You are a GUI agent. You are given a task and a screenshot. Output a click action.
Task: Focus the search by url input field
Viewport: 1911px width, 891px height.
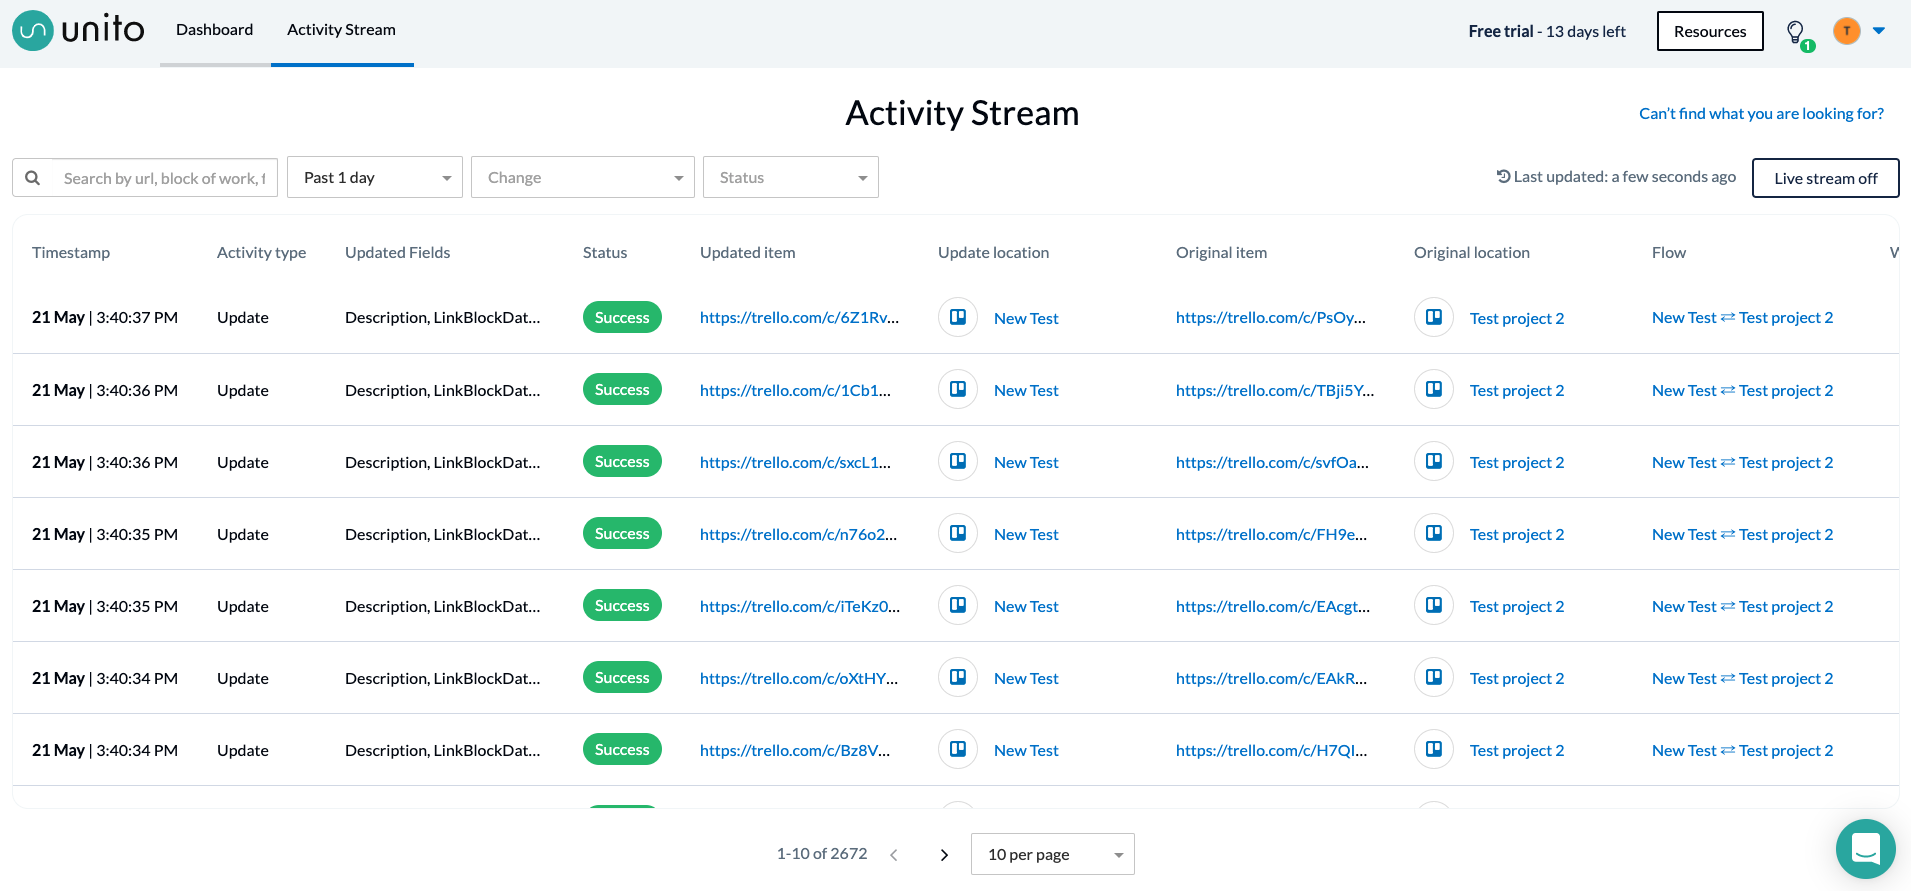165,178
